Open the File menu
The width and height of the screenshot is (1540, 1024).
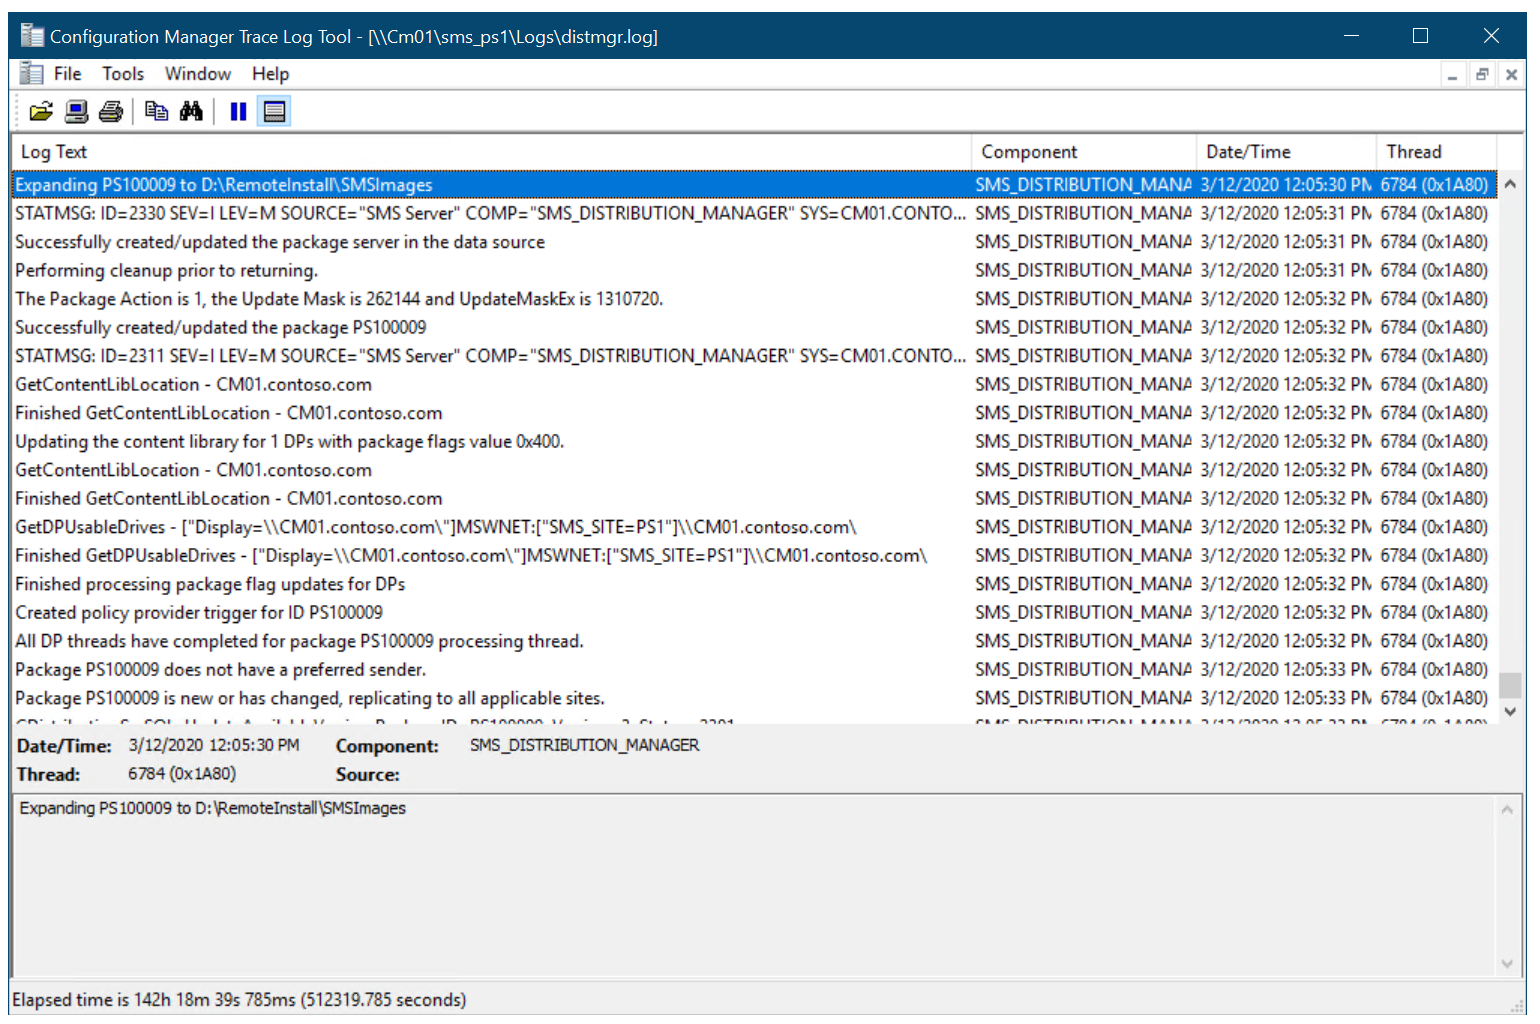pyautogui.click(x=67, y=73)
